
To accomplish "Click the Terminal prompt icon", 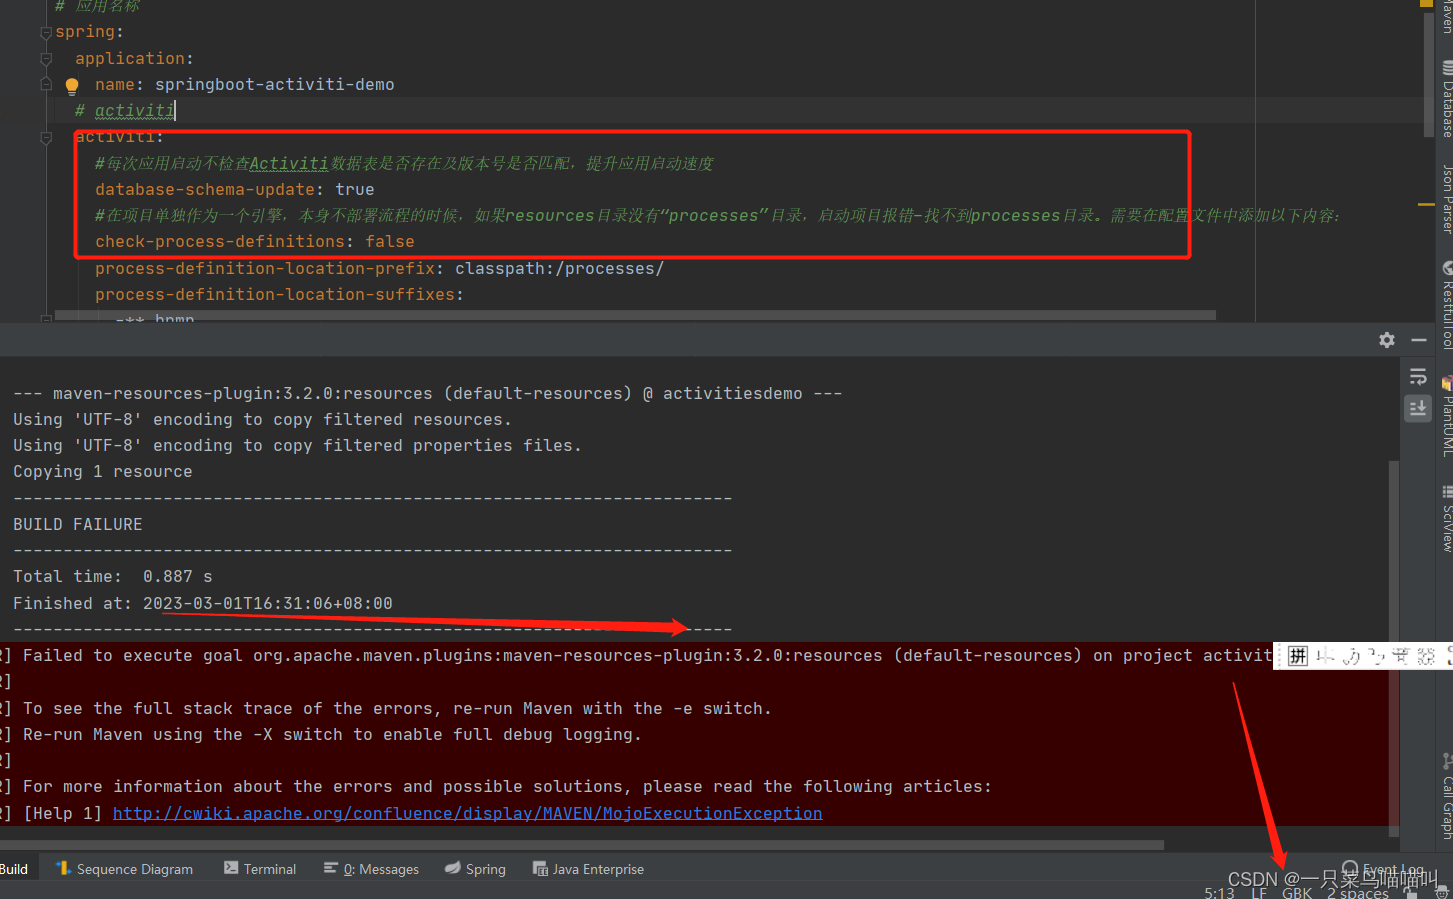I will [231, 868].
